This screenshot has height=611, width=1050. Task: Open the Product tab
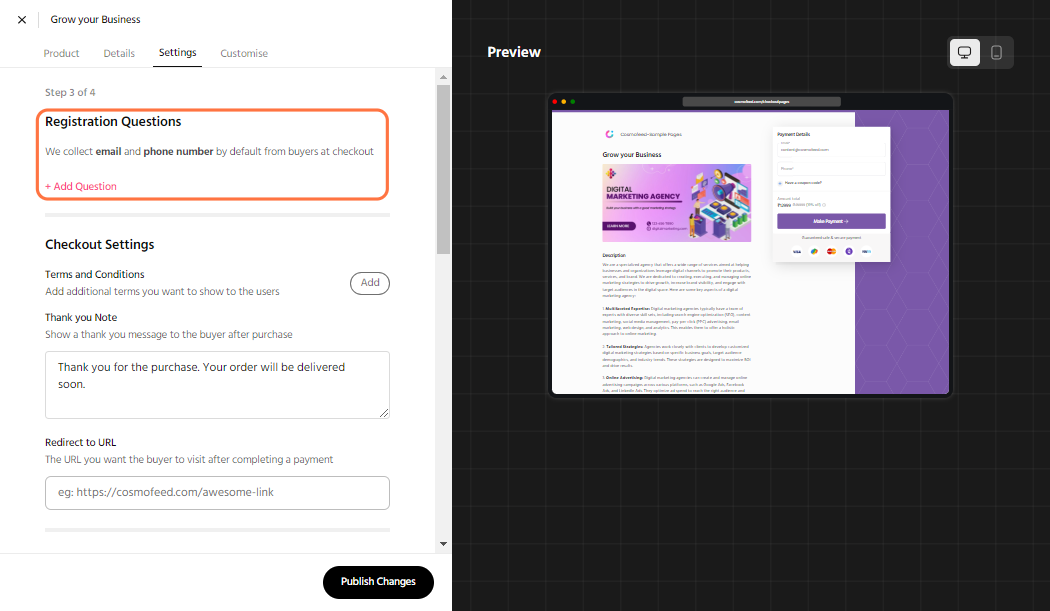(x=61, y=53)
